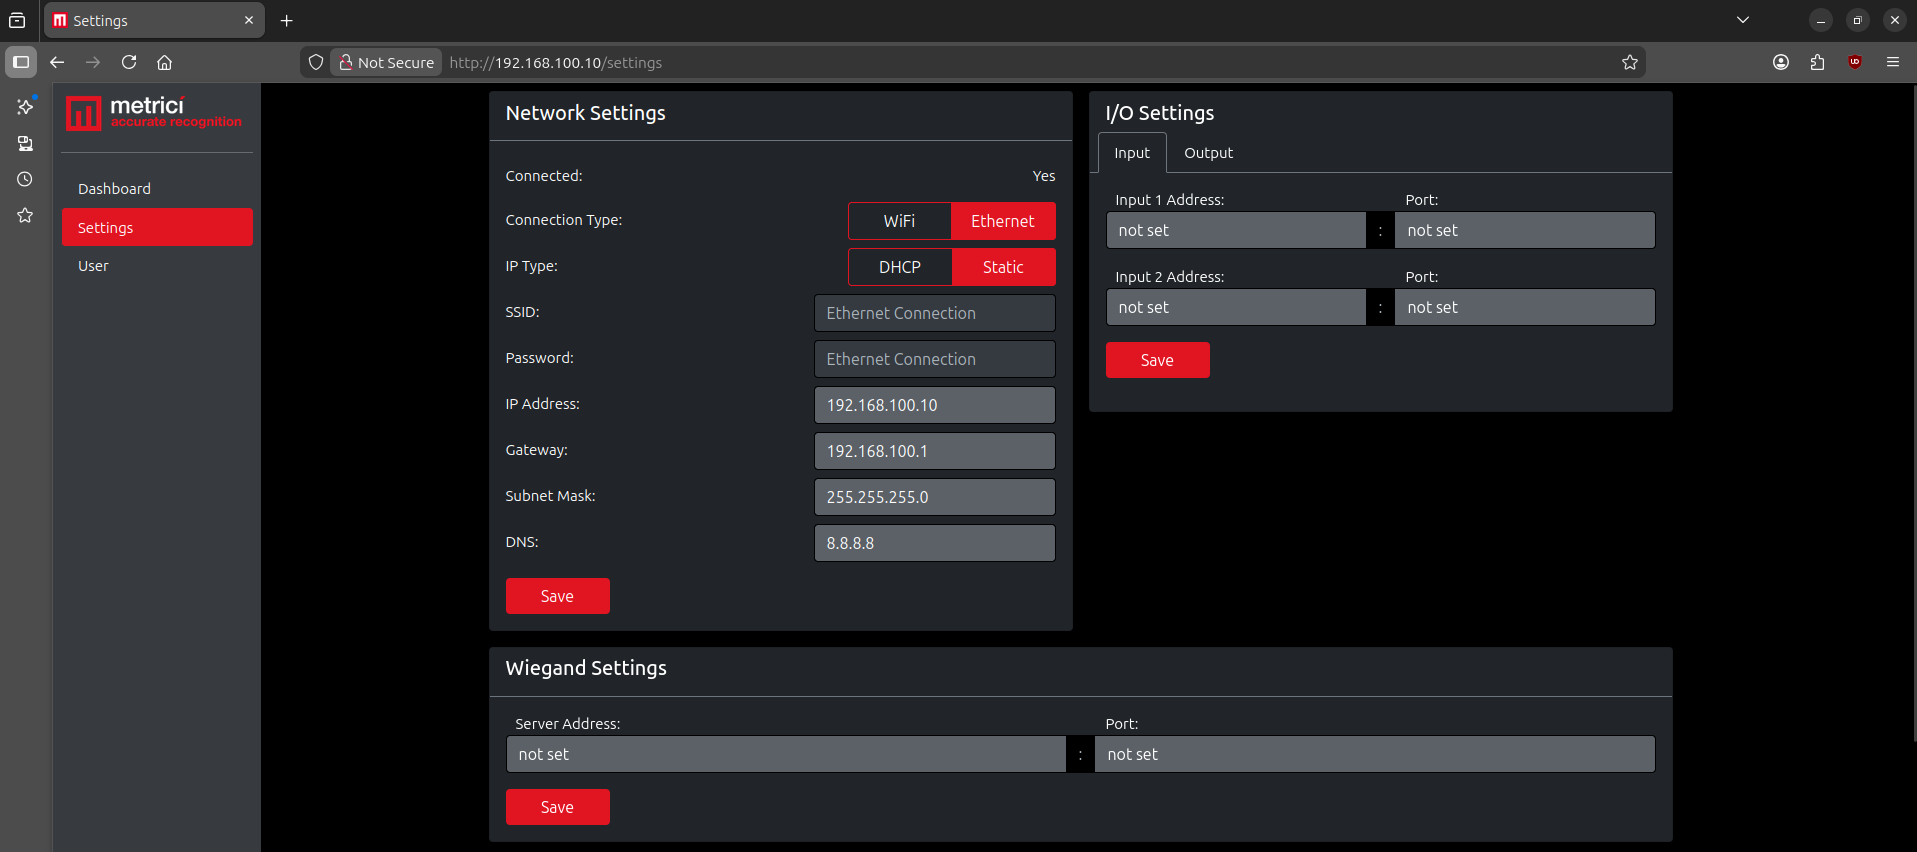Open a new browser tab
Image resolution: width=1917 pixels, height=852 pixels.
coord(287,20)
